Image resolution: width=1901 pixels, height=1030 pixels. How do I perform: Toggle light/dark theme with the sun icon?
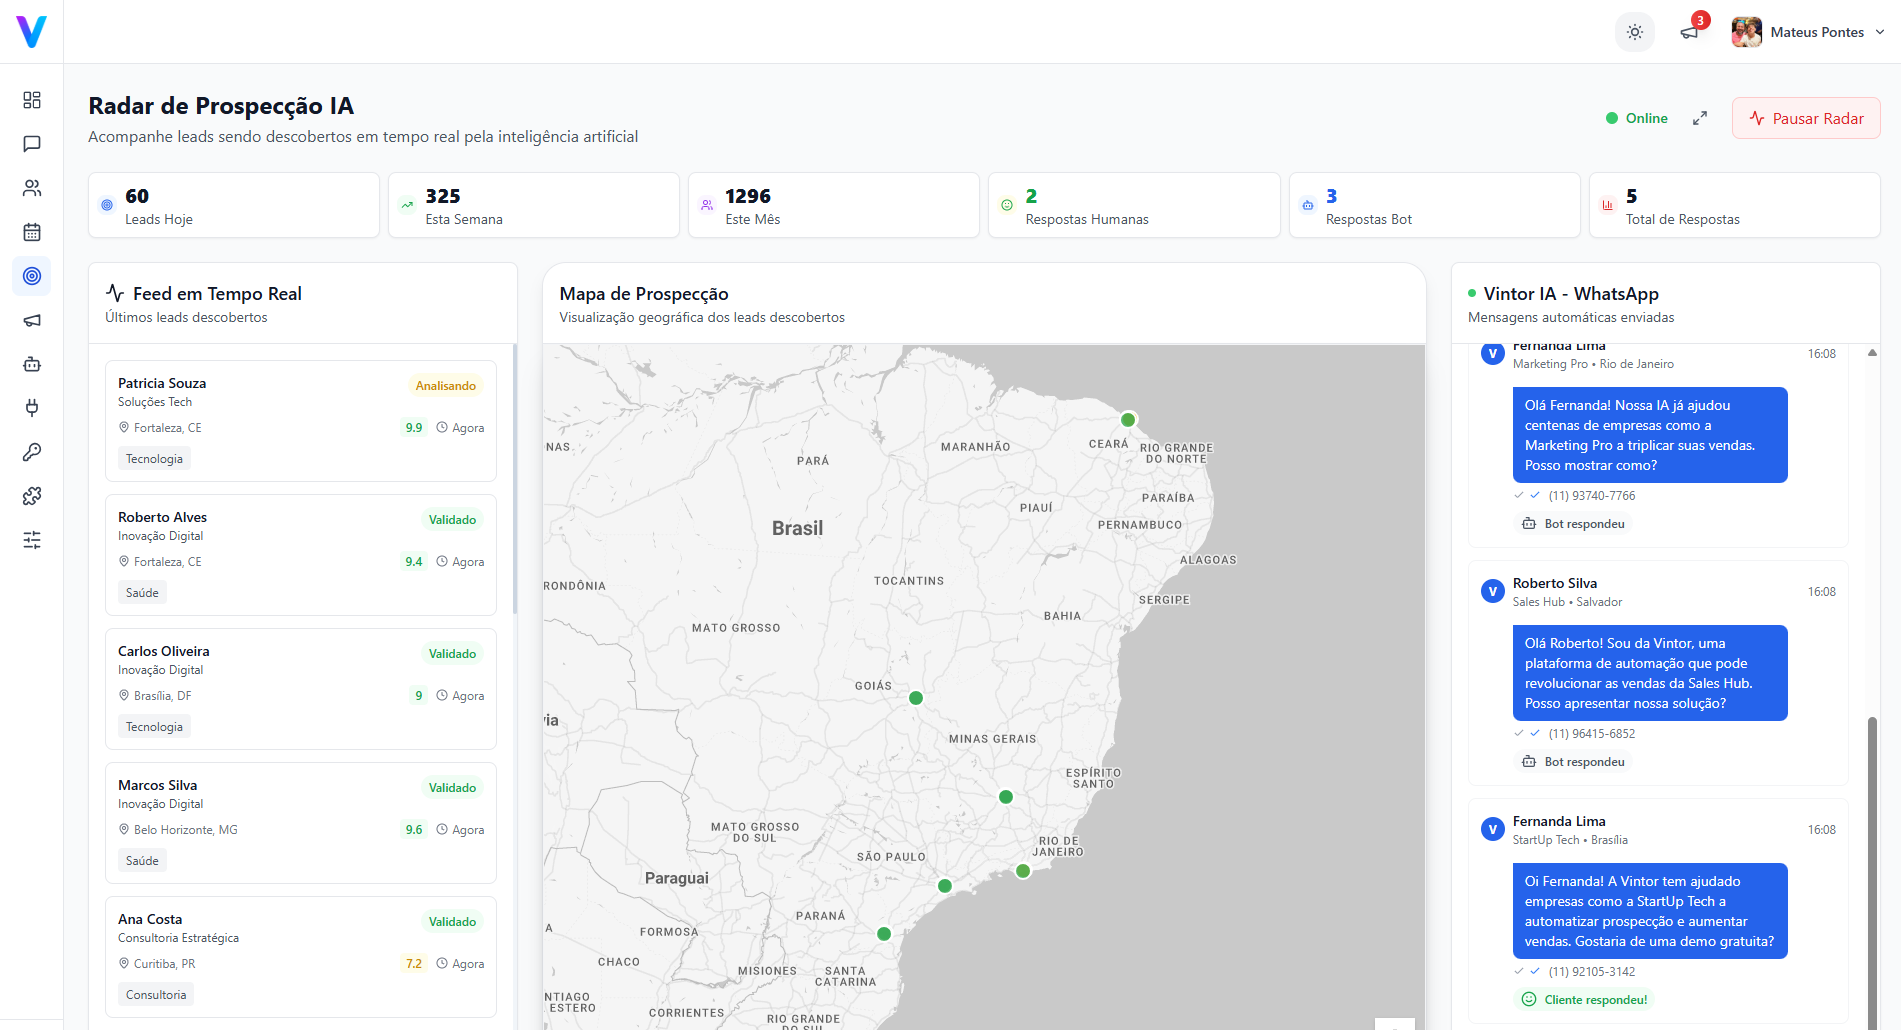pyautogui.click(x=1635, y=31)
